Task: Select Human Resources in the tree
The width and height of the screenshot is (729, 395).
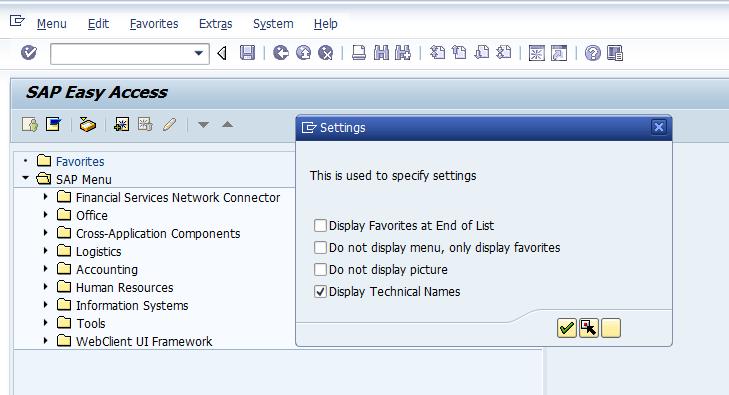Action: (x=125, y=288)
